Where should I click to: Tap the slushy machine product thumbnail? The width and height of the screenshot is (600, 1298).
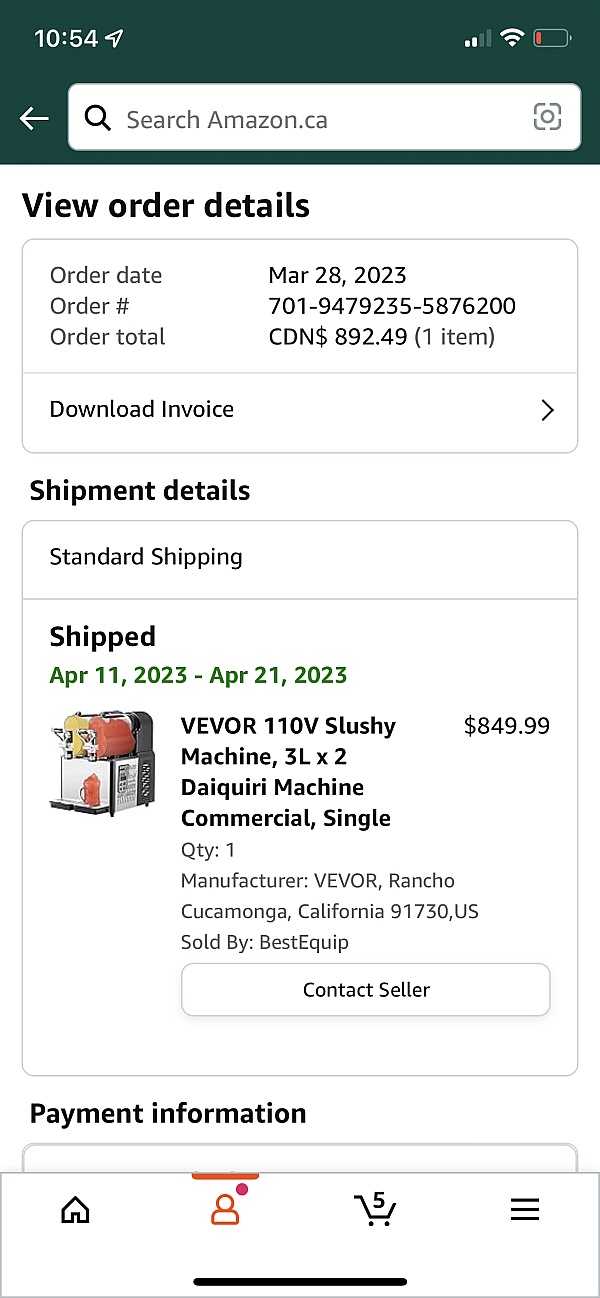101,767
